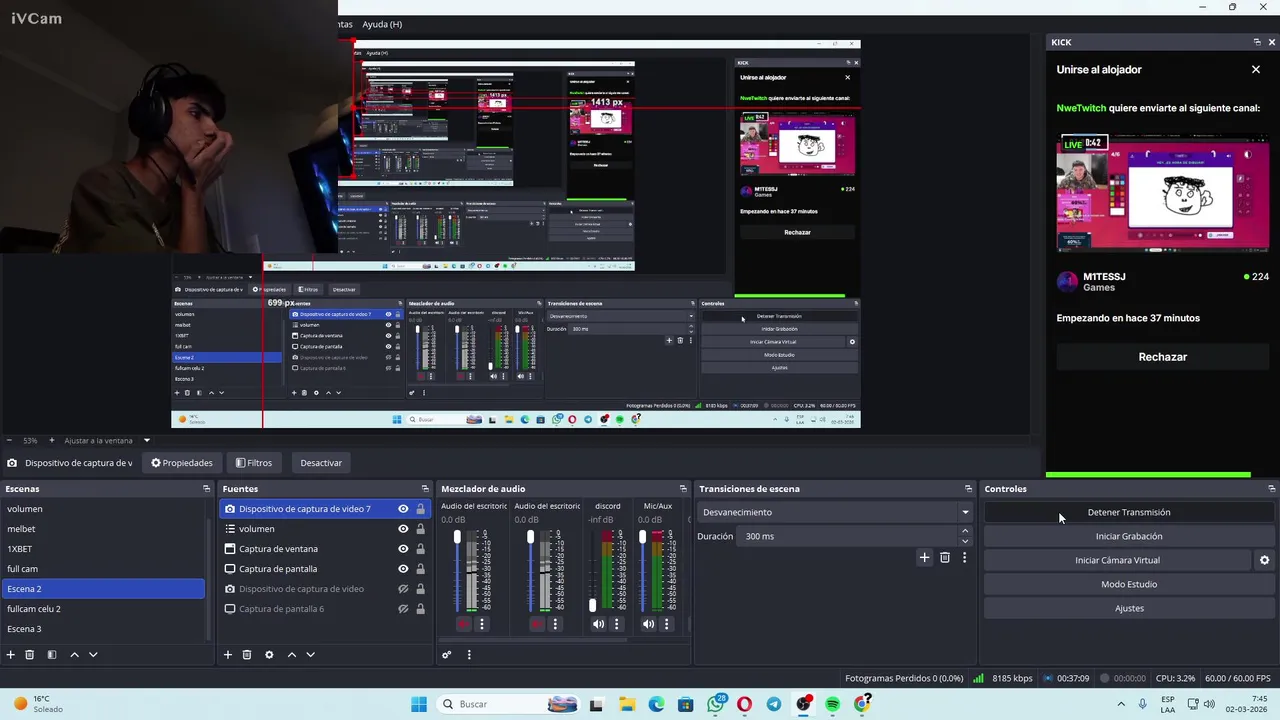Hide the volumen source
This screenshot has height=720, width=1280.
point(403,529)
